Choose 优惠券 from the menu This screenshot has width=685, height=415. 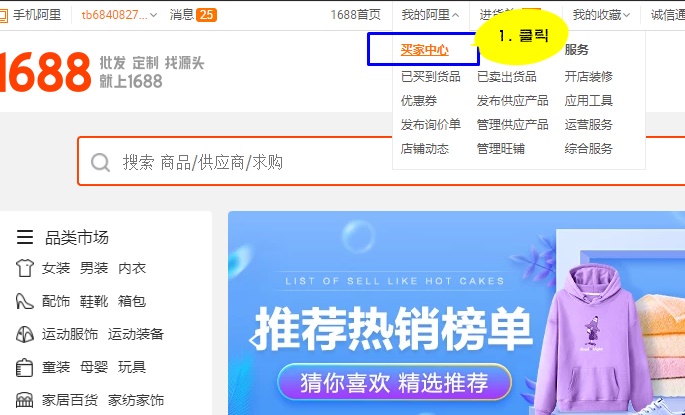click(419, 101)
